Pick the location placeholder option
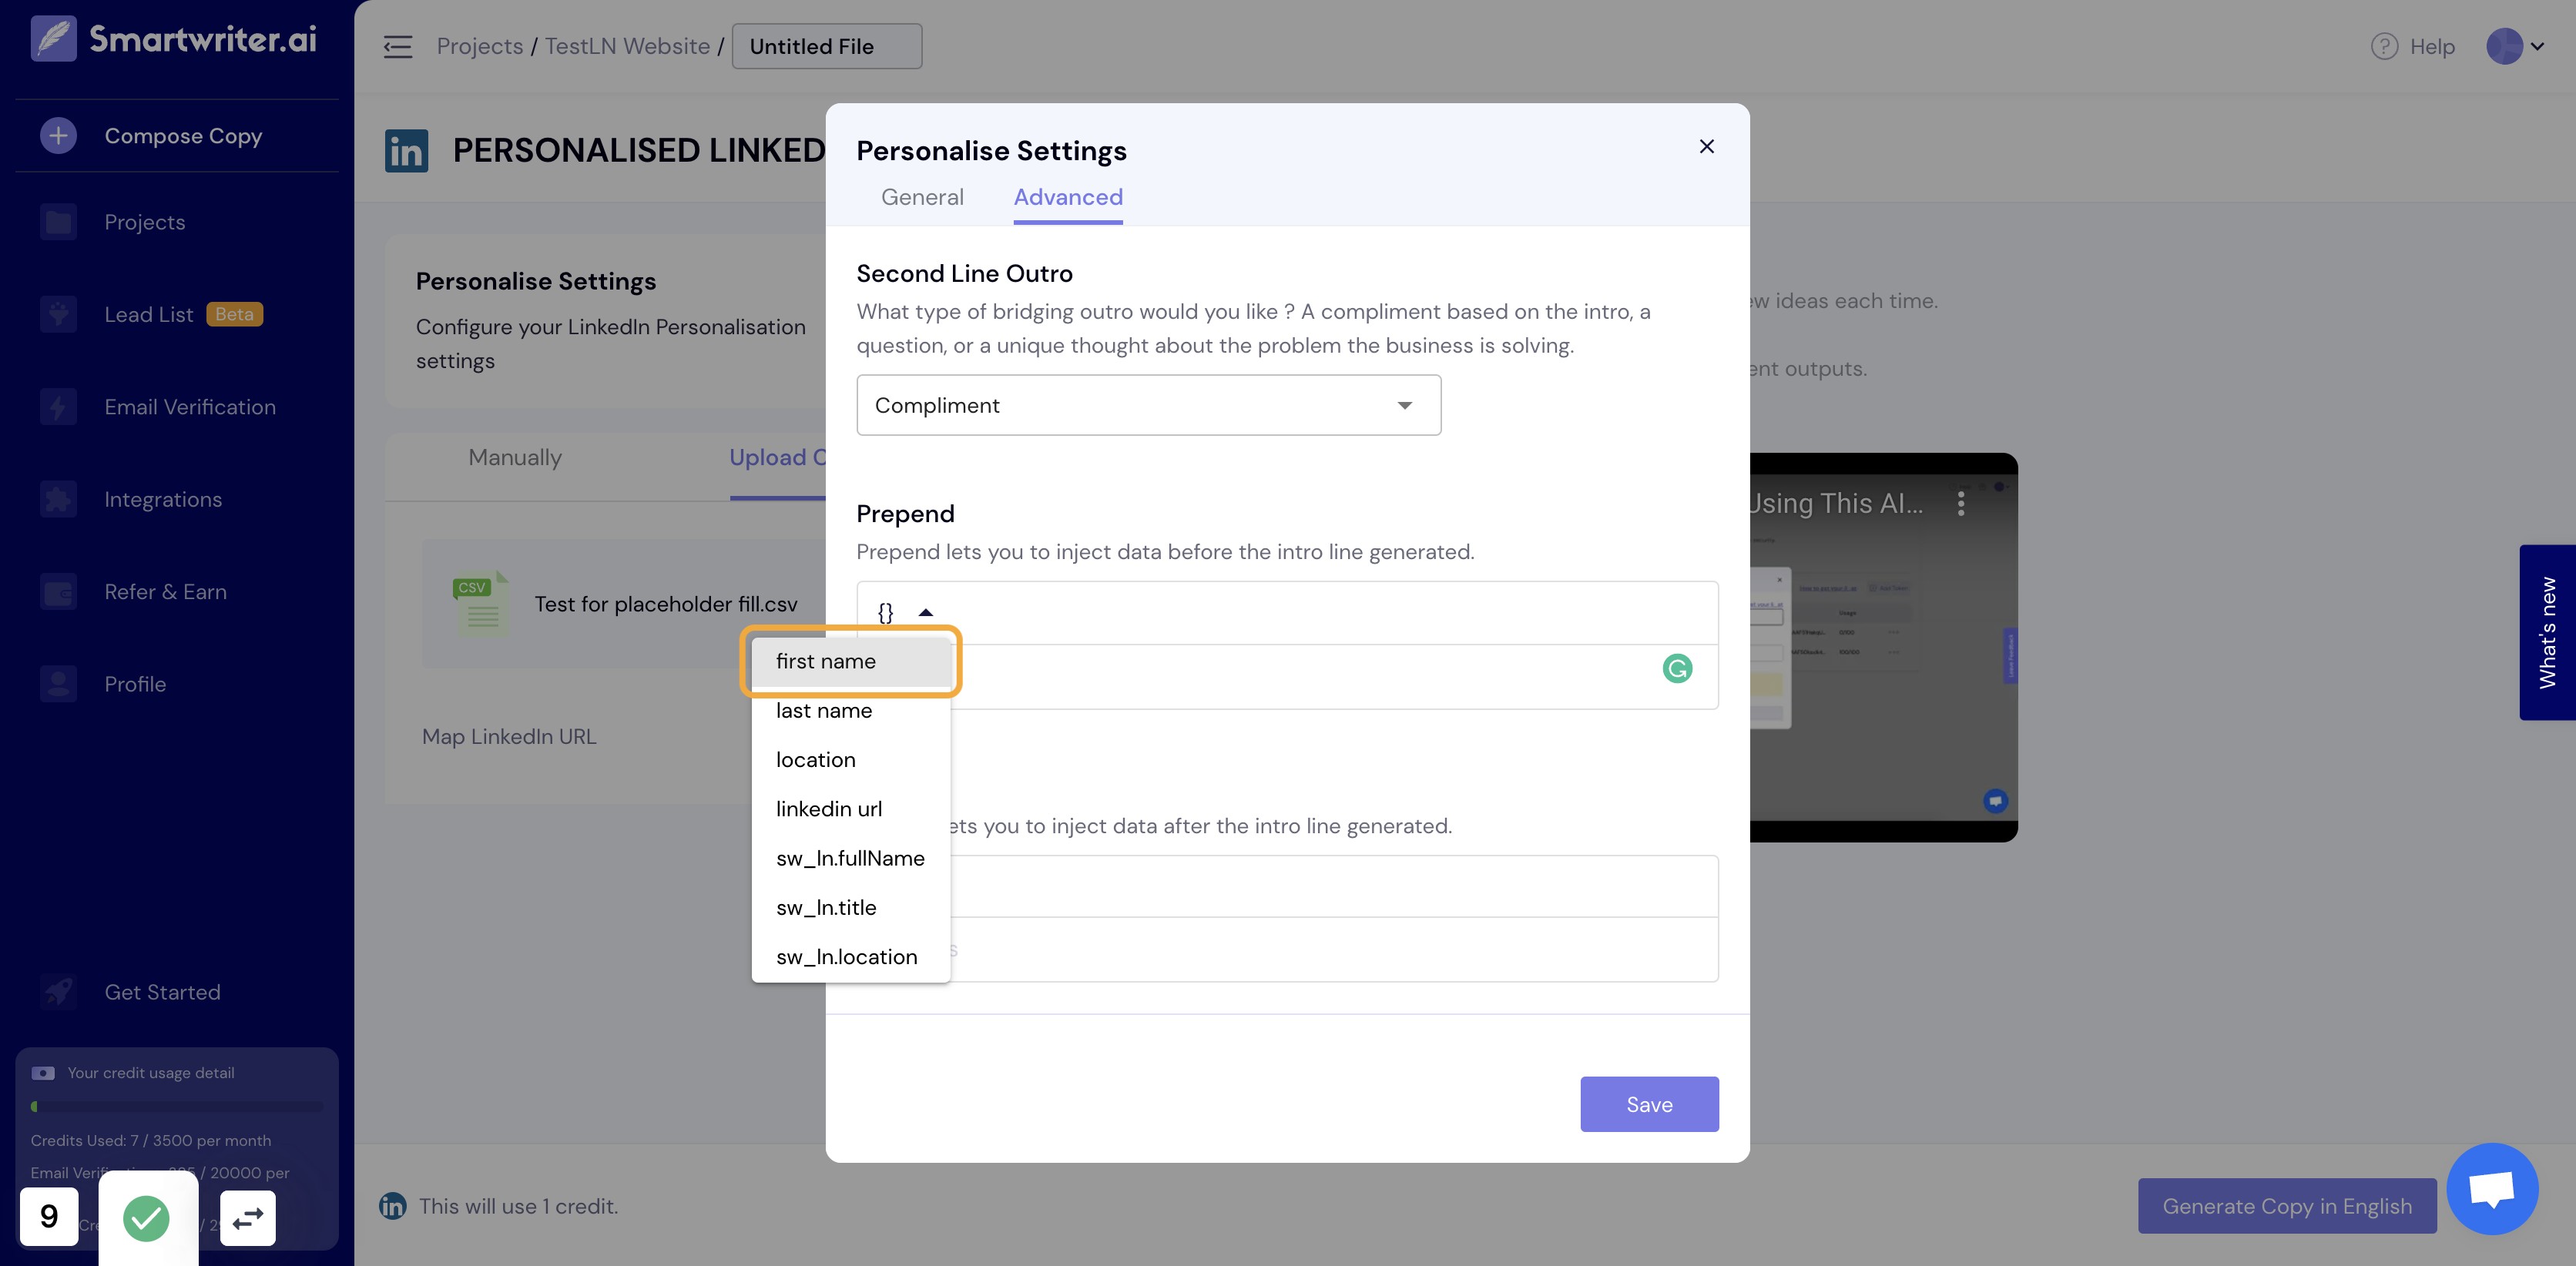The width and height of the screenshot is (2576, 1266). (850, 760)
